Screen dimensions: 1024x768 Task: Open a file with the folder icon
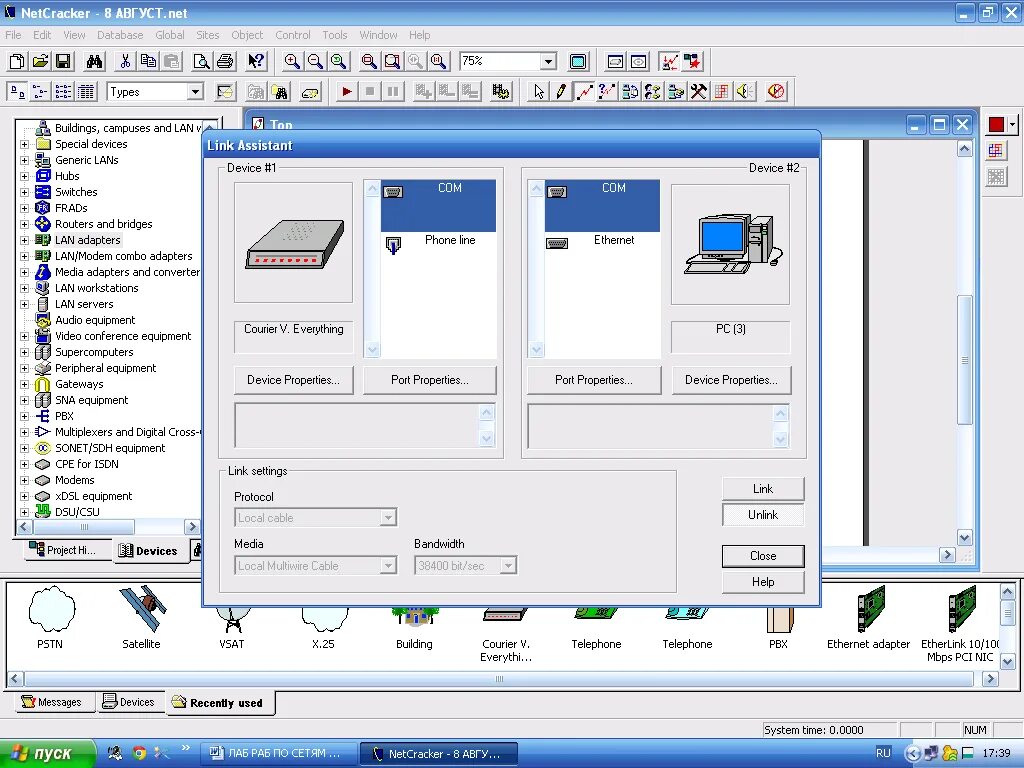click(40, 61)
